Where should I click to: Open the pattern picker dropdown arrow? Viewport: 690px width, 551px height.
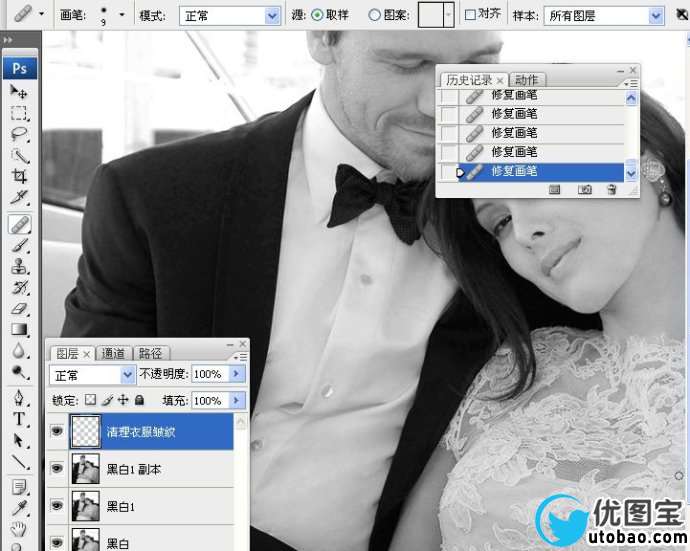(448, 15)
